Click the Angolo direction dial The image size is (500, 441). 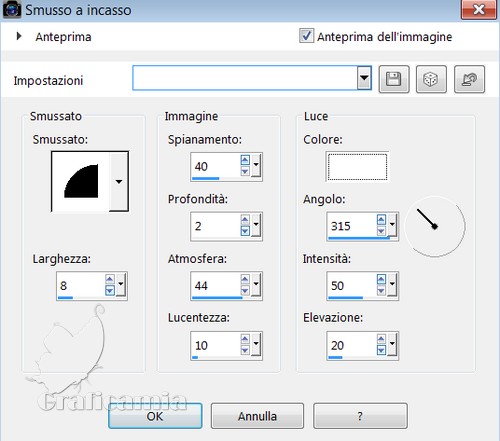pos(435,226)
